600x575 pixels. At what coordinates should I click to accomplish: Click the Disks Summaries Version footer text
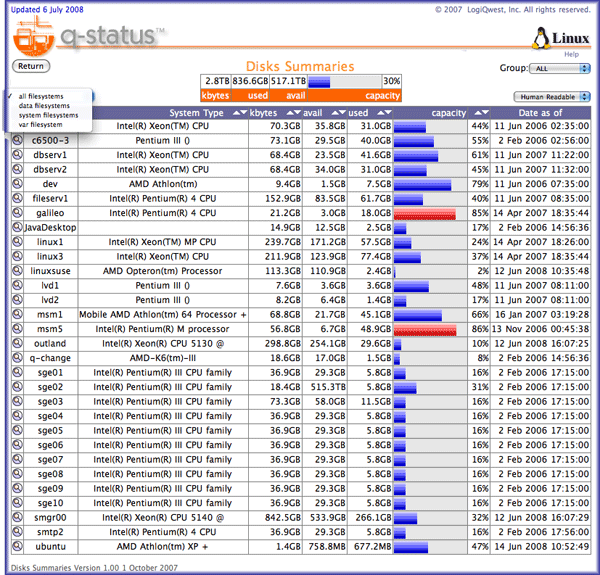[x=94, y=568]
